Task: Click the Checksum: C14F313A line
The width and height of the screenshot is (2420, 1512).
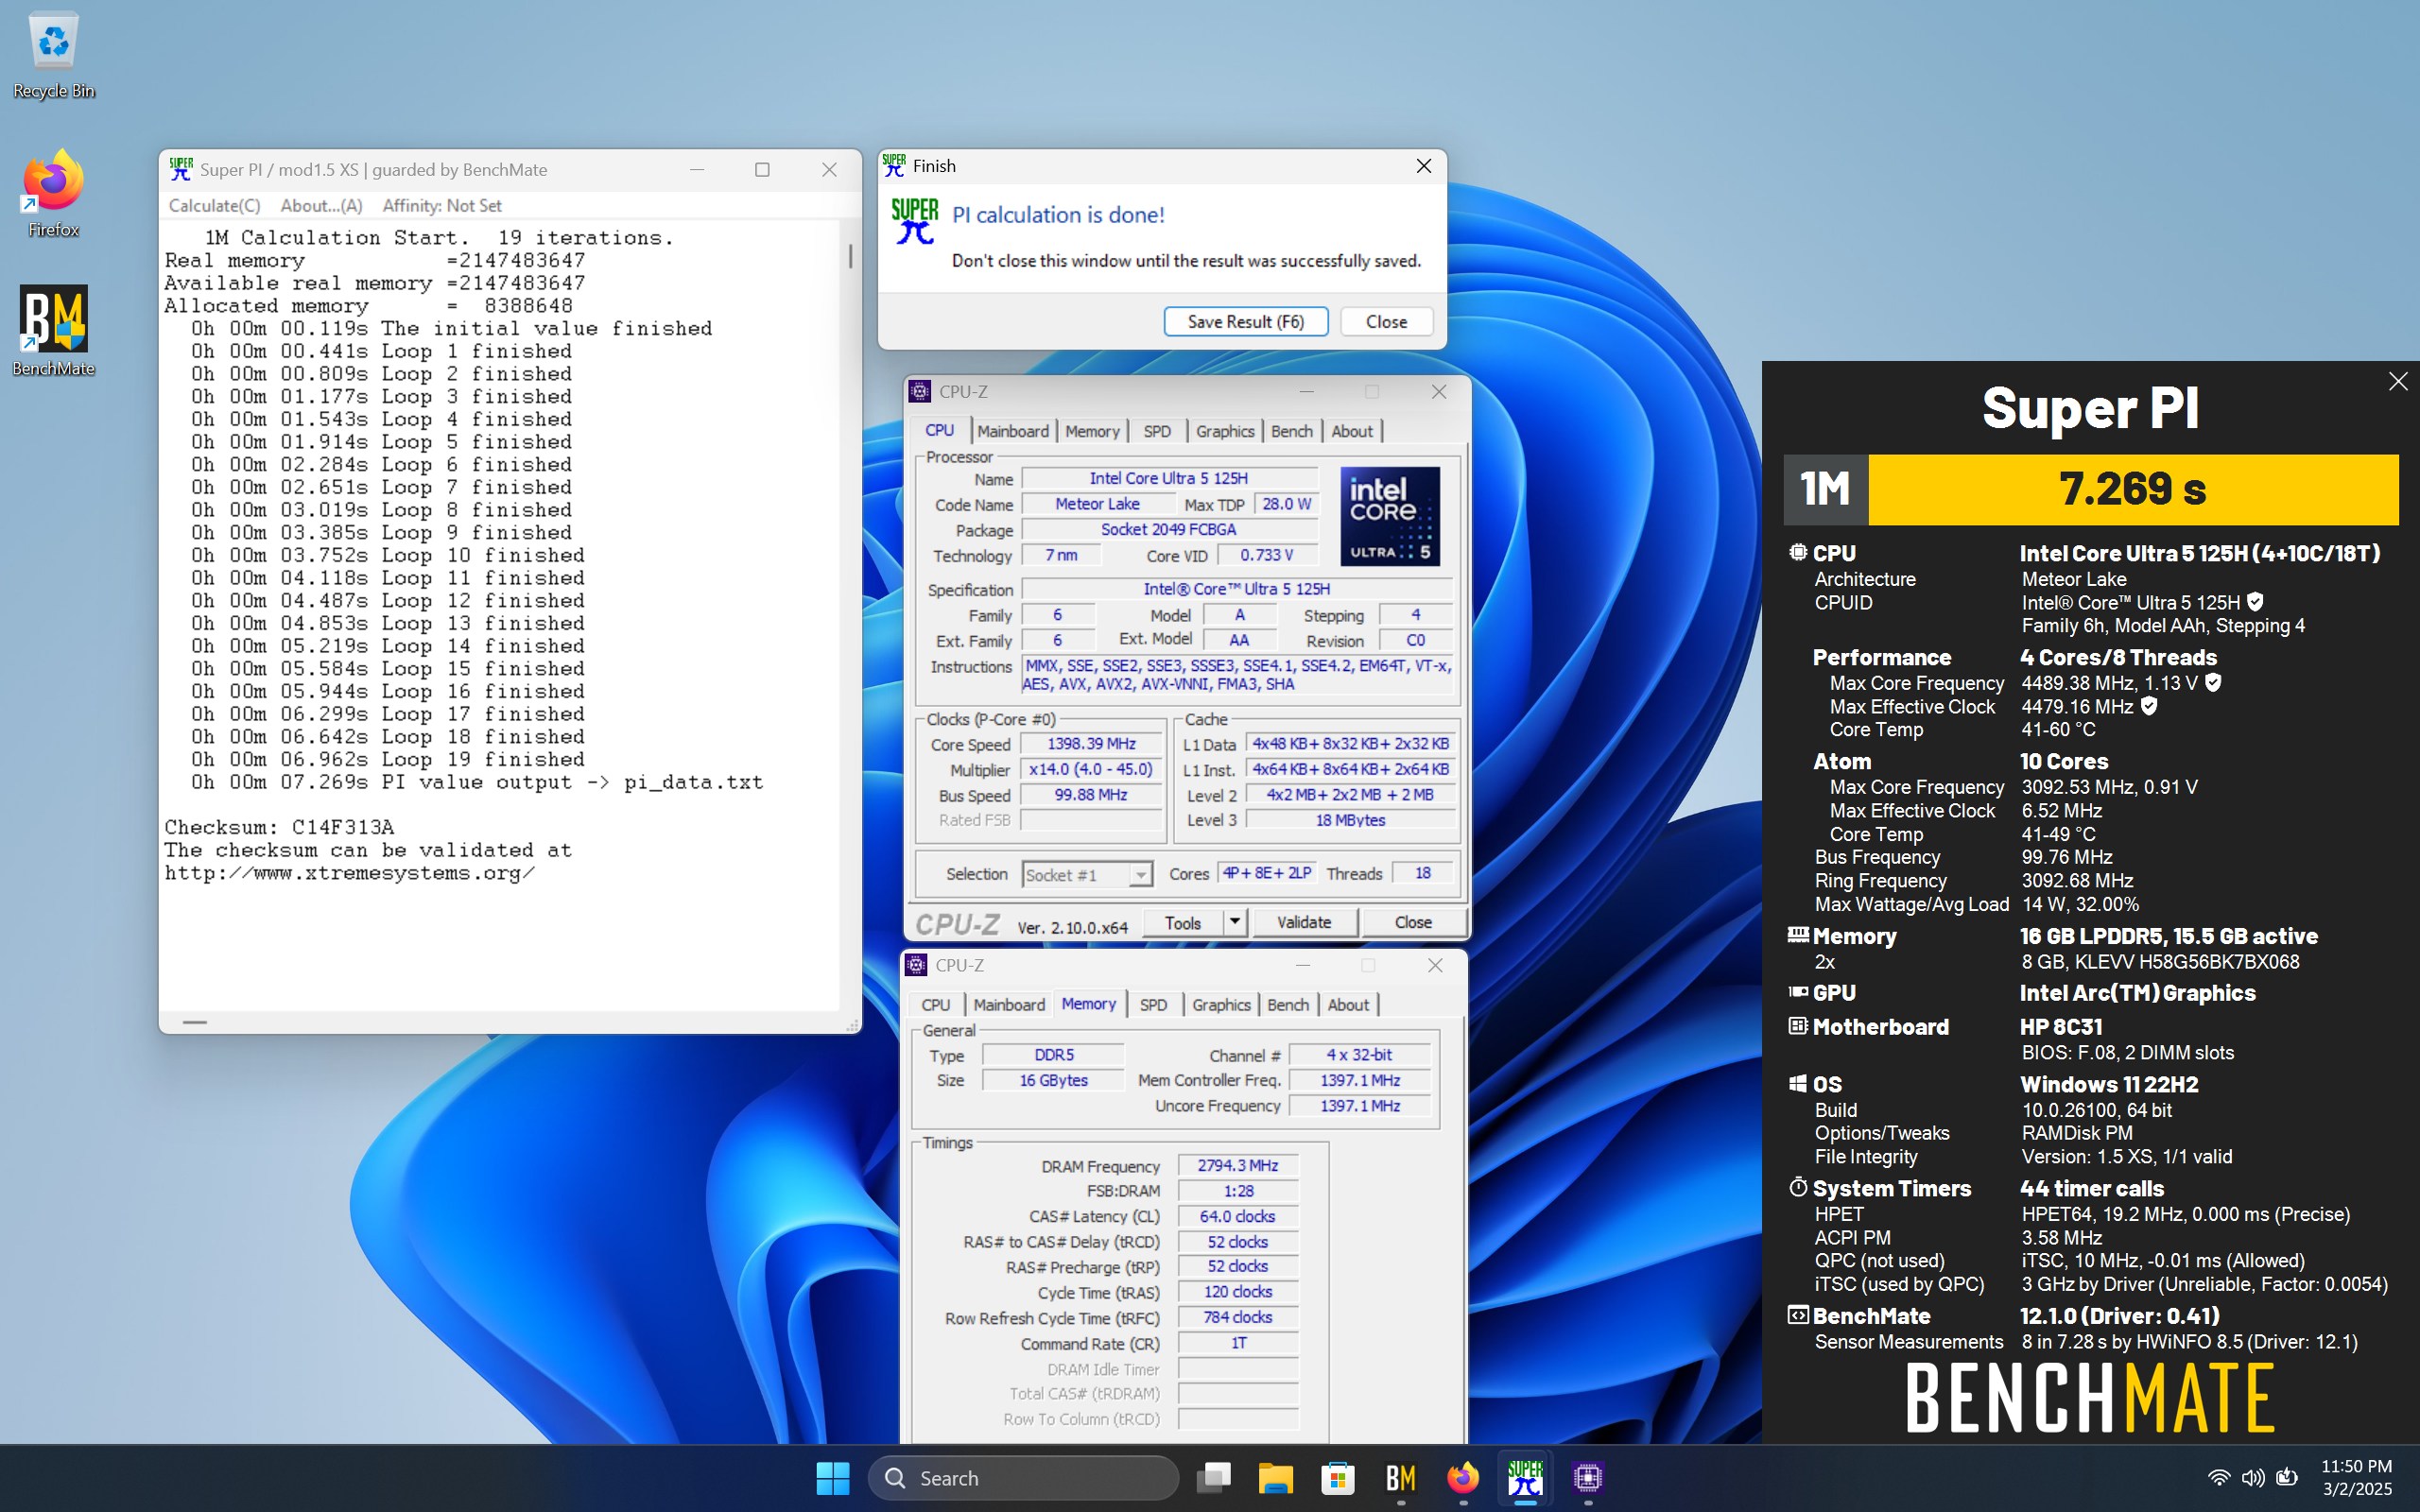Action: coord(279,827)
